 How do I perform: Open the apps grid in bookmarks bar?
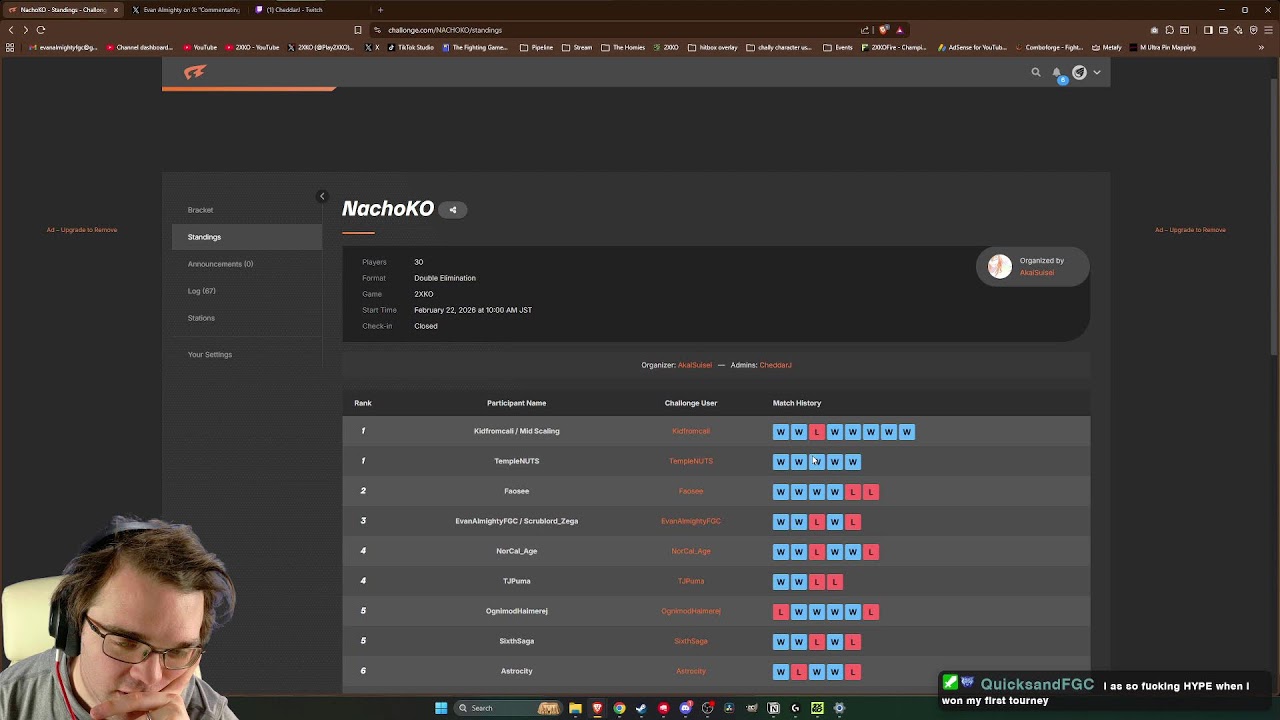[x=10, y=47]
